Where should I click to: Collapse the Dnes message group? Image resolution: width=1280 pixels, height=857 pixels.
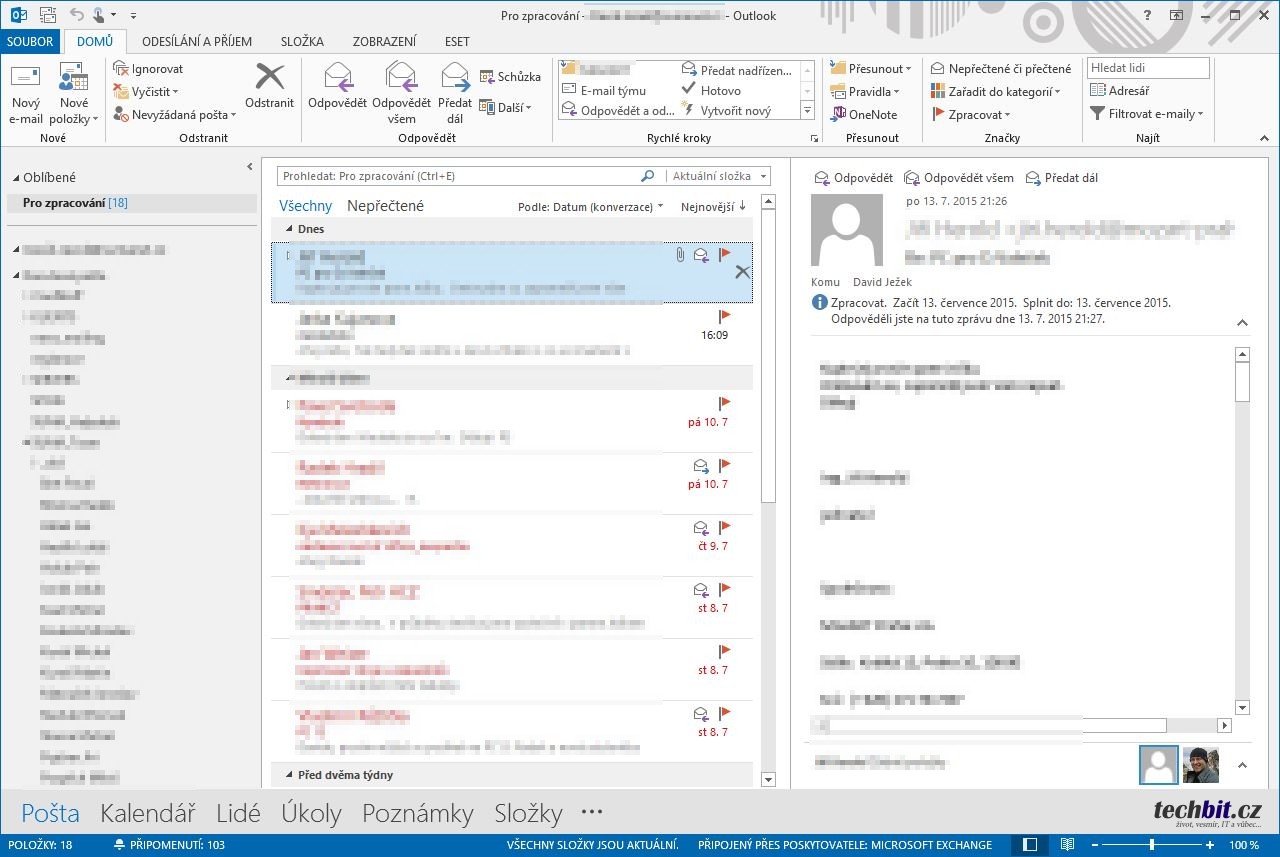tap(289, 229)
